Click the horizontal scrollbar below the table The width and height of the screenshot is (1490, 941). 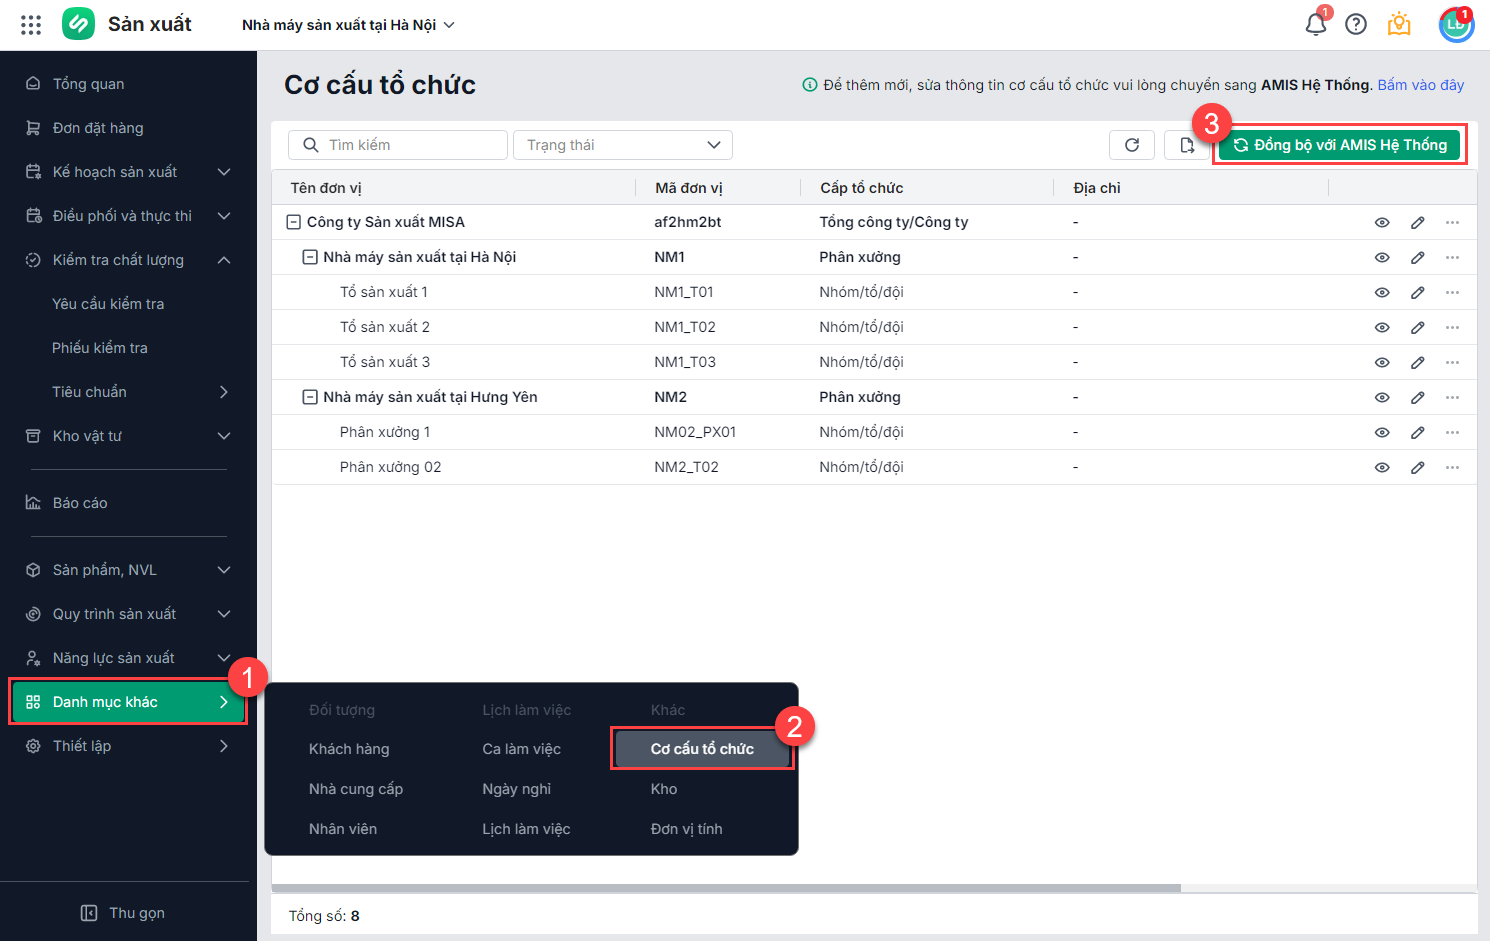[726, 888]
